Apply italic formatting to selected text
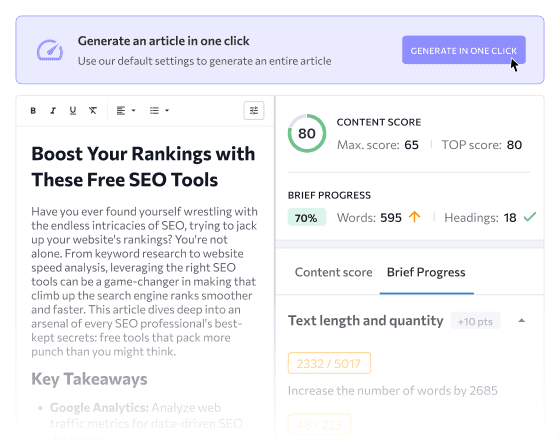Image resolution: width=560 pixels, height=444 pixels. click(x=53, y=111)
